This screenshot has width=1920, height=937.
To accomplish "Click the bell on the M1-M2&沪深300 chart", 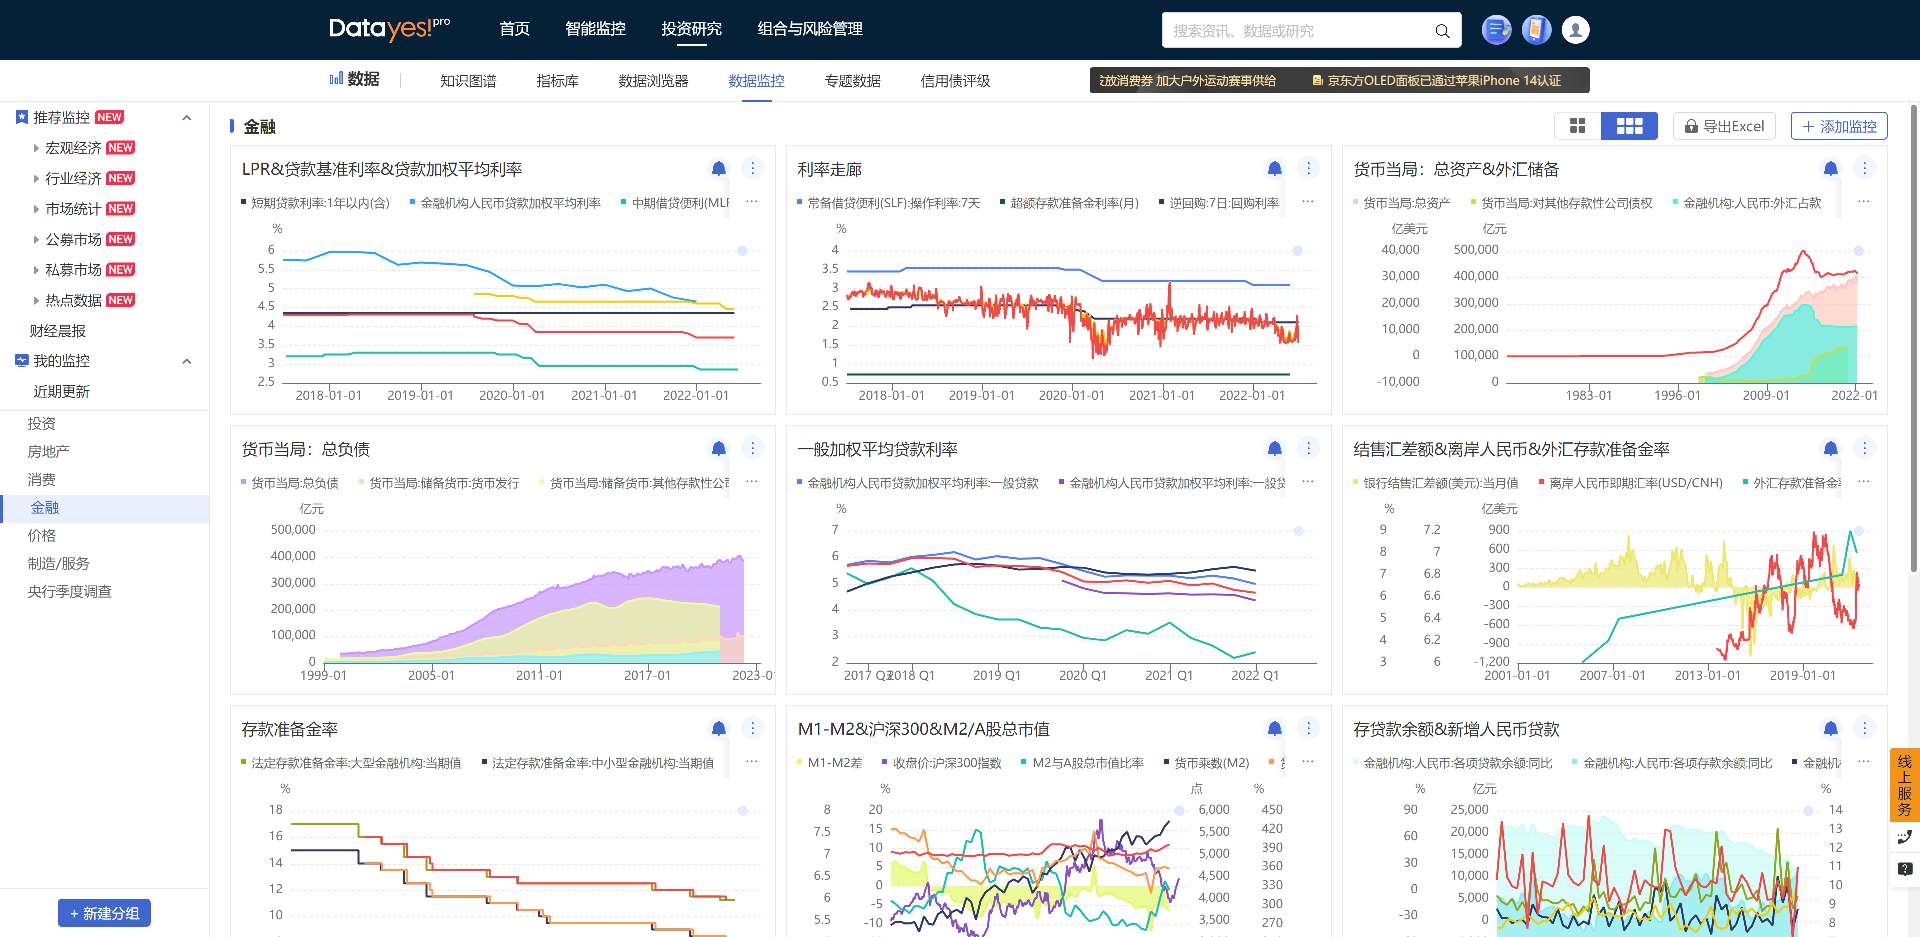I will pyautogui.click(x=1274, y=728).
